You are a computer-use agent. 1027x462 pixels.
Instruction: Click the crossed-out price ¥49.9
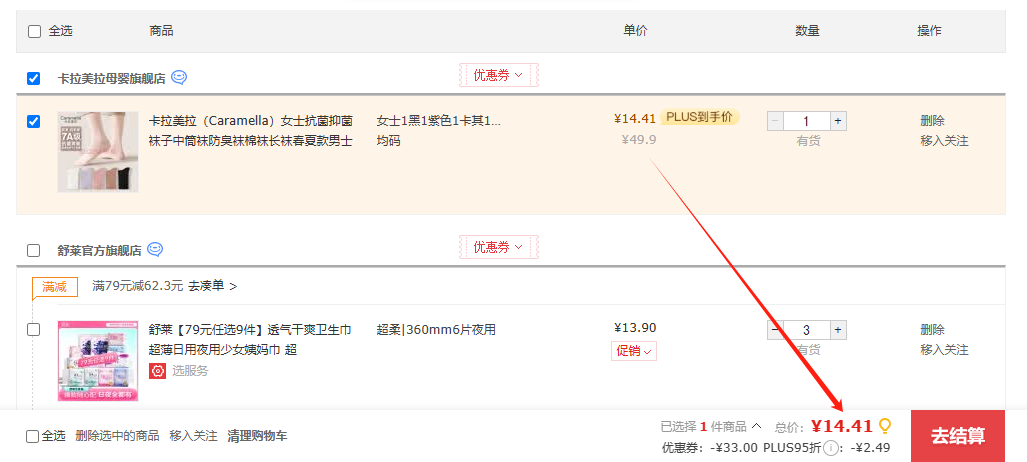pyautogui.click(x=639, y=140)
